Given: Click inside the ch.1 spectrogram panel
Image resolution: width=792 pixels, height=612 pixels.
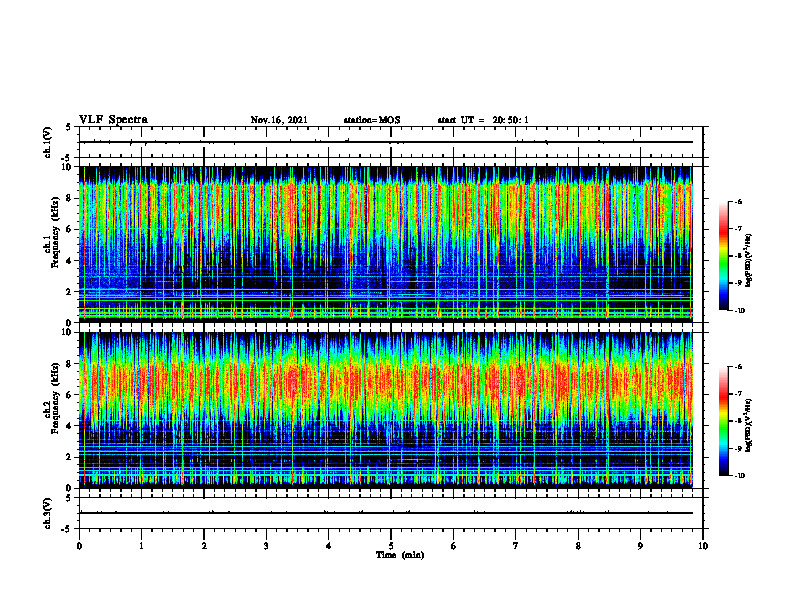Looking at the screenshot, I should pyautogui.click(x=386, y=244).
